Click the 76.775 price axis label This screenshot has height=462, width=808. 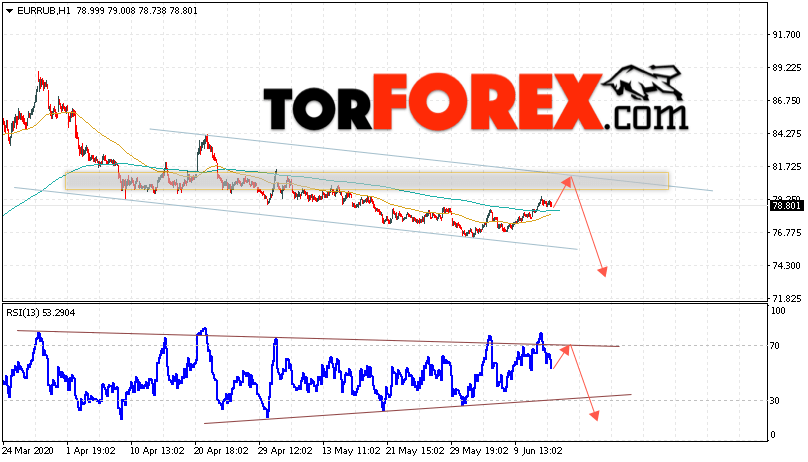pyautogui.click(x=786, y=233)
